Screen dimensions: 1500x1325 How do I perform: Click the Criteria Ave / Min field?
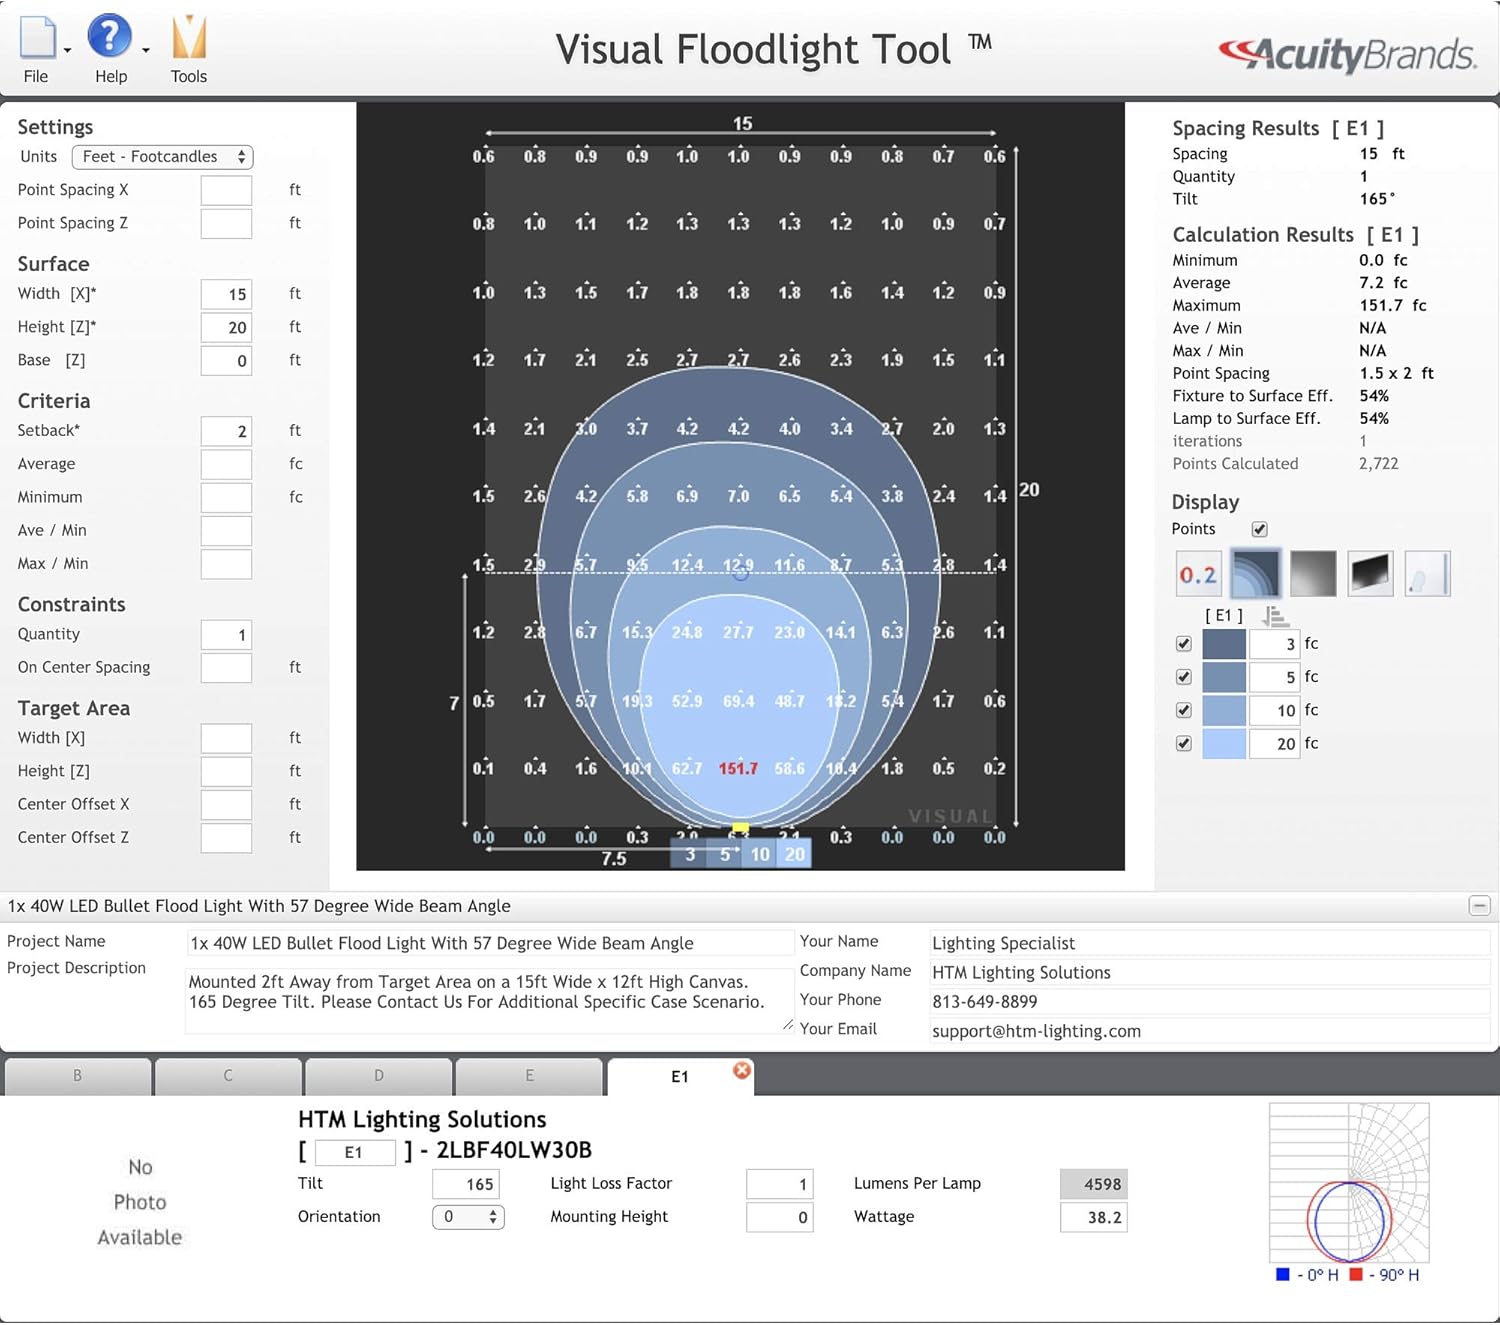click(226, 530)
